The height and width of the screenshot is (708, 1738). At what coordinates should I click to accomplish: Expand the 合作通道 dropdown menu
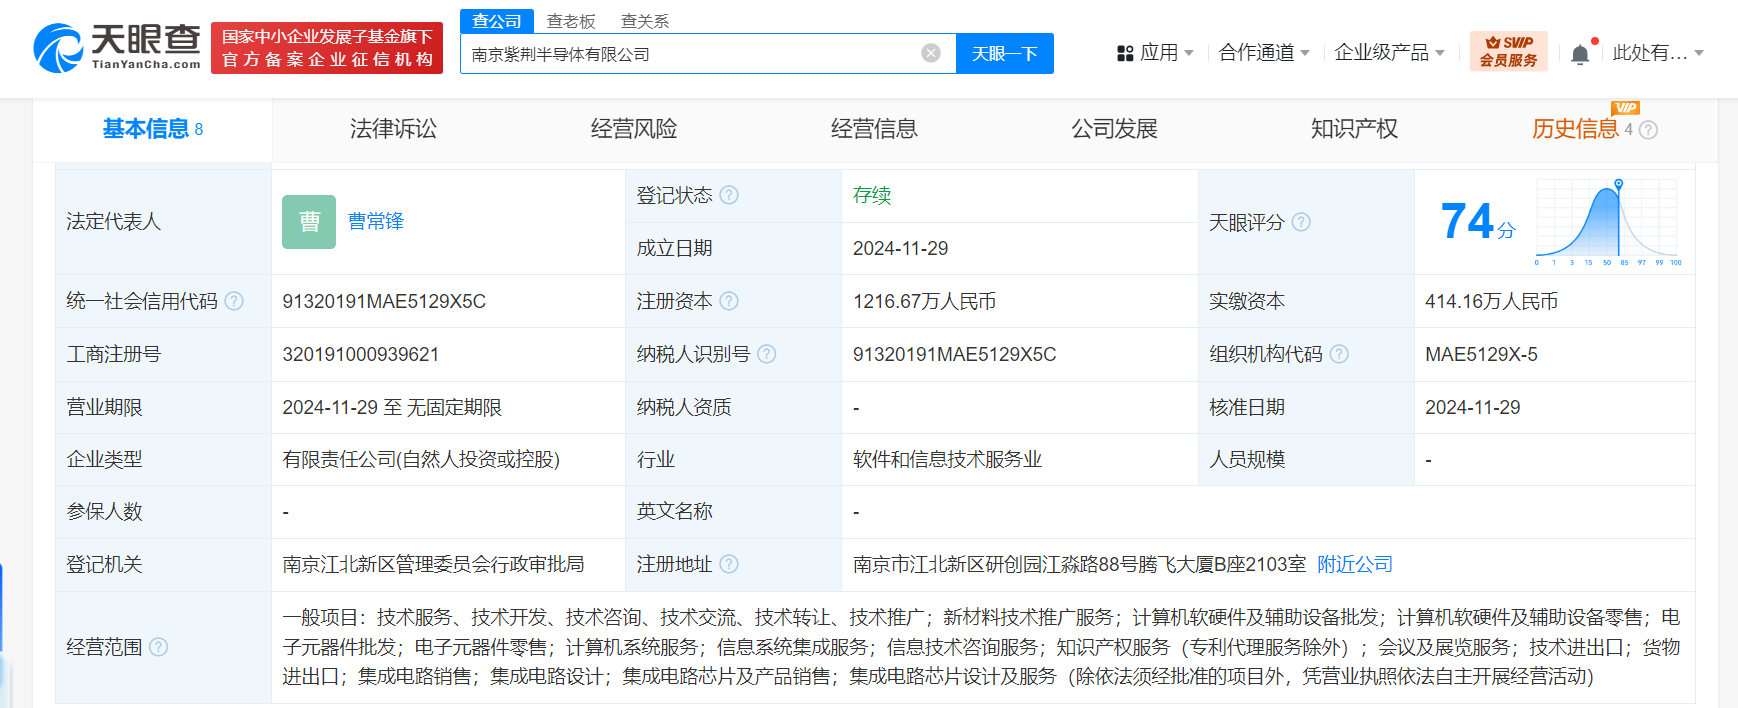(1264, 53)
